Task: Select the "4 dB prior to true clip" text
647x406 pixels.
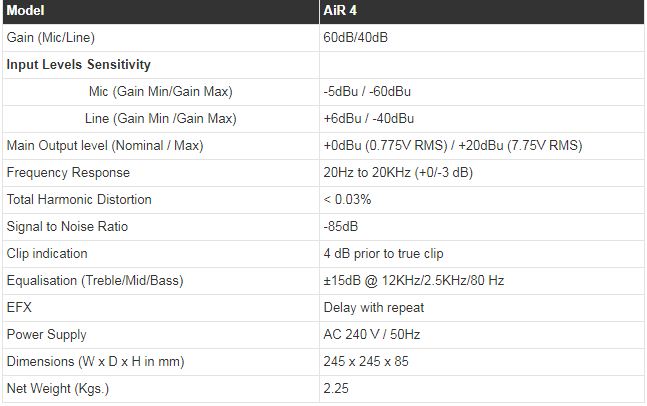Action: pyautogui.click(x=383, y=254)
